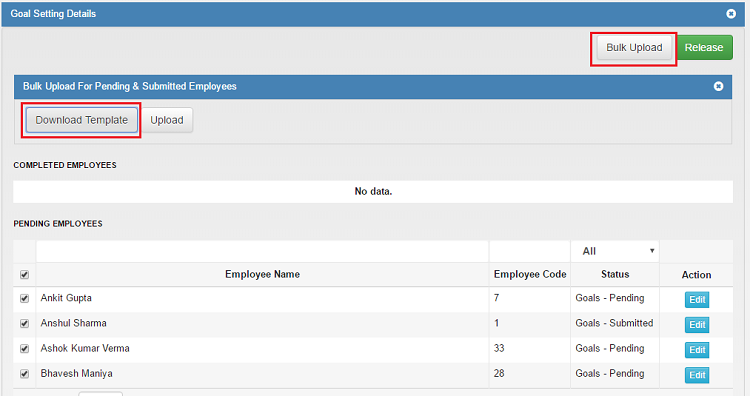Select the Ankit Gupta name cell
Image resolution: width=750 pixels, height=396 pixels.
[262, 298]
